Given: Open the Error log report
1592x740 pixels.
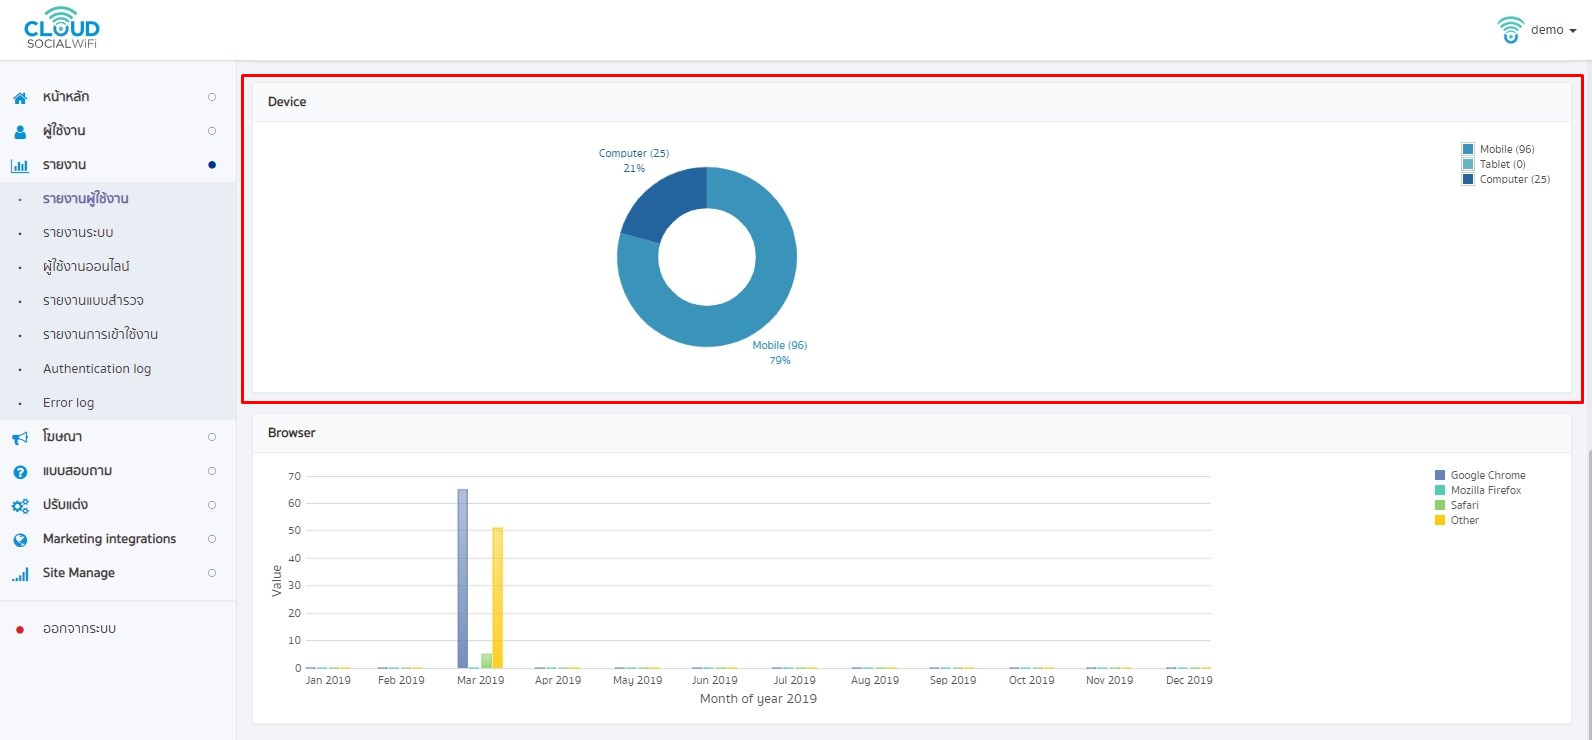Looking at the screenshot, I should point(68,403).
